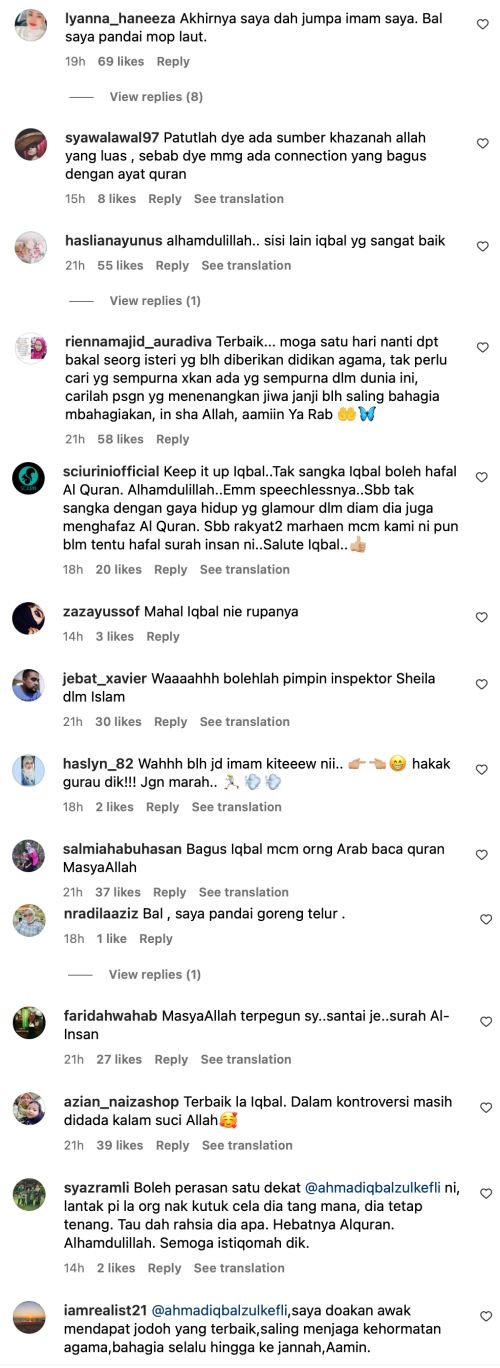Toggle like on syazramli's comment
Screen dimensions: 500x1368
coord(483,1194)
